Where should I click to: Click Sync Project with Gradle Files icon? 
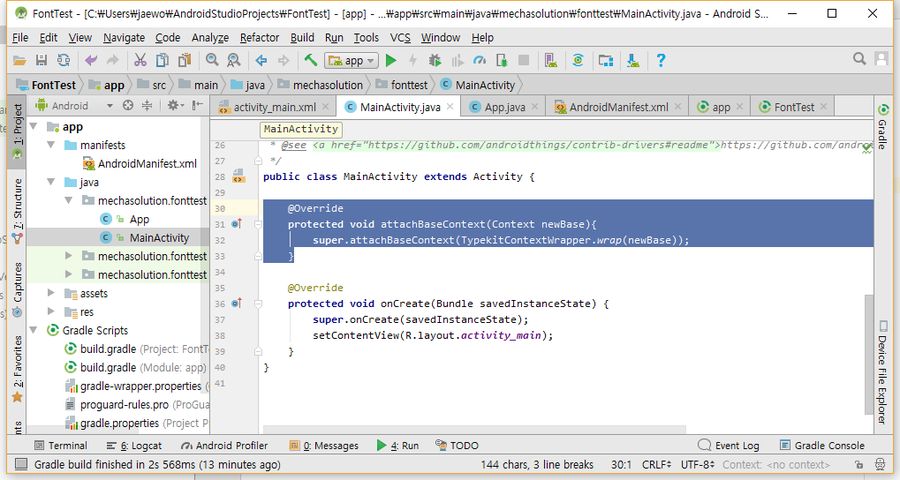coord(578,60)
